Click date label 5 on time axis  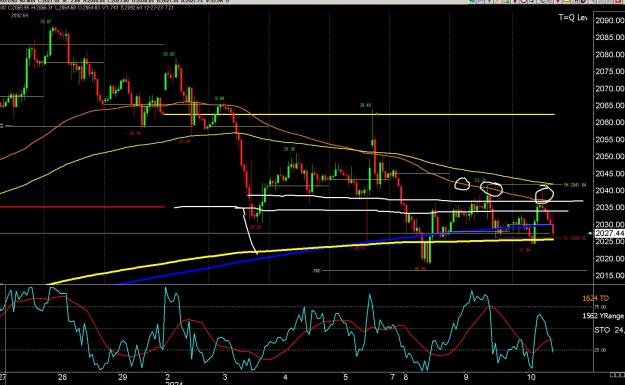click(x=345, y=377)
